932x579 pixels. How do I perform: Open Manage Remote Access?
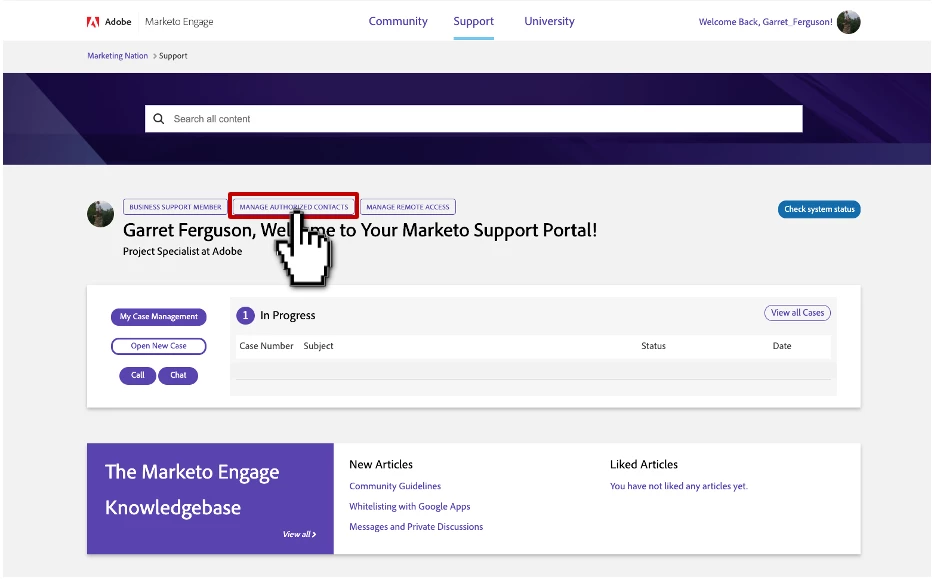408,207
